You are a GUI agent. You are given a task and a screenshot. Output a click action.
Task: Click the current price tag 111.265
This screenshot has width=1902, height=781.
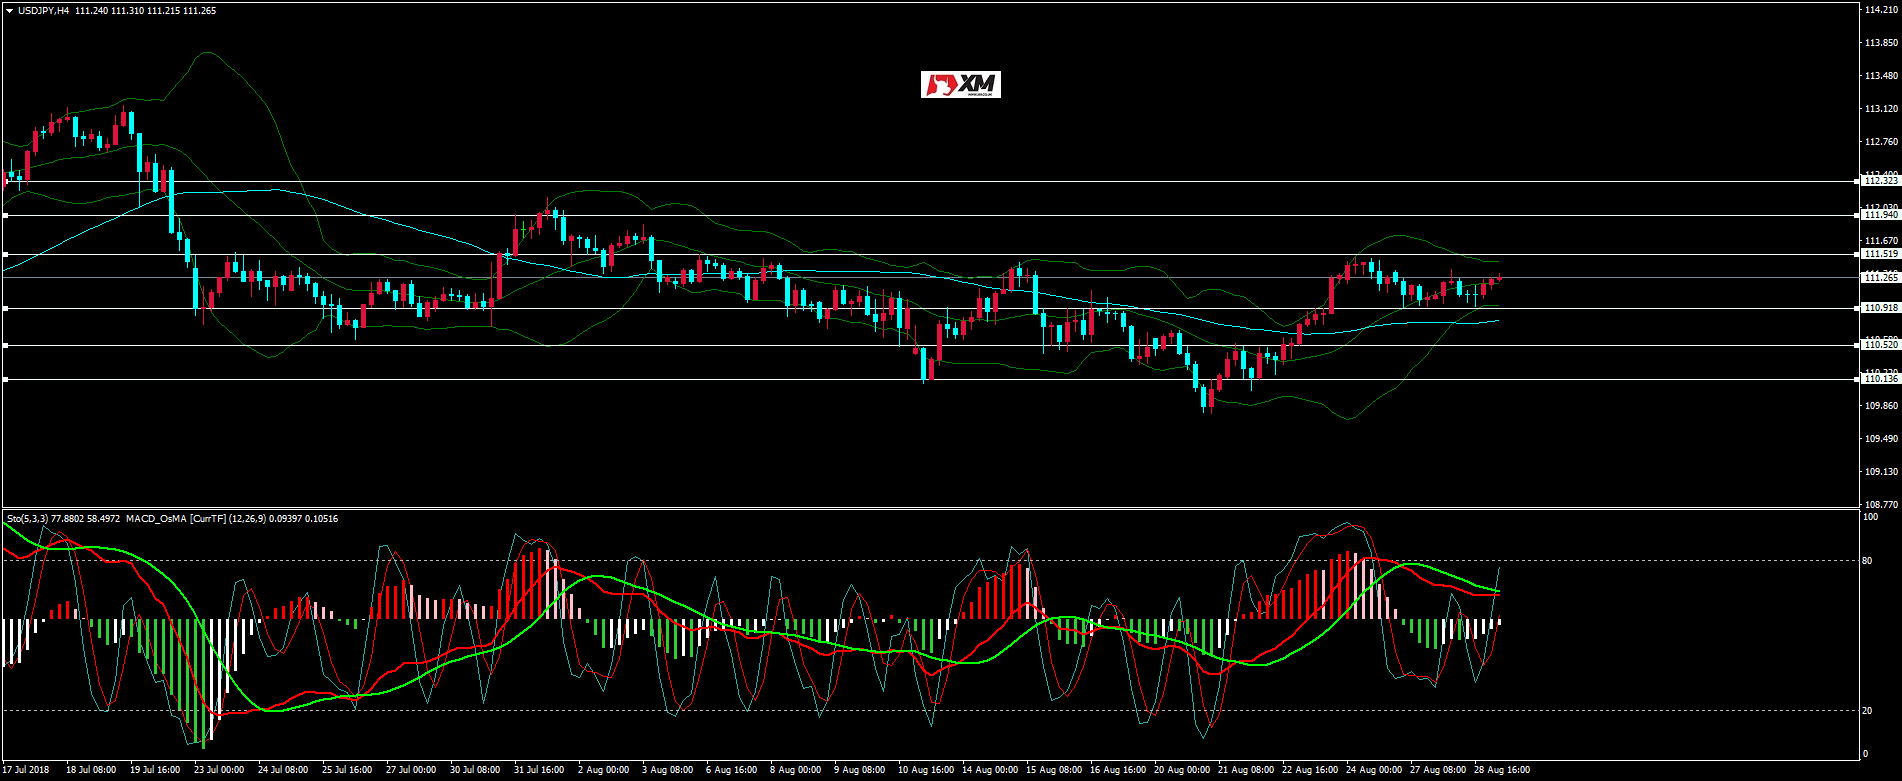(1881, 278)
